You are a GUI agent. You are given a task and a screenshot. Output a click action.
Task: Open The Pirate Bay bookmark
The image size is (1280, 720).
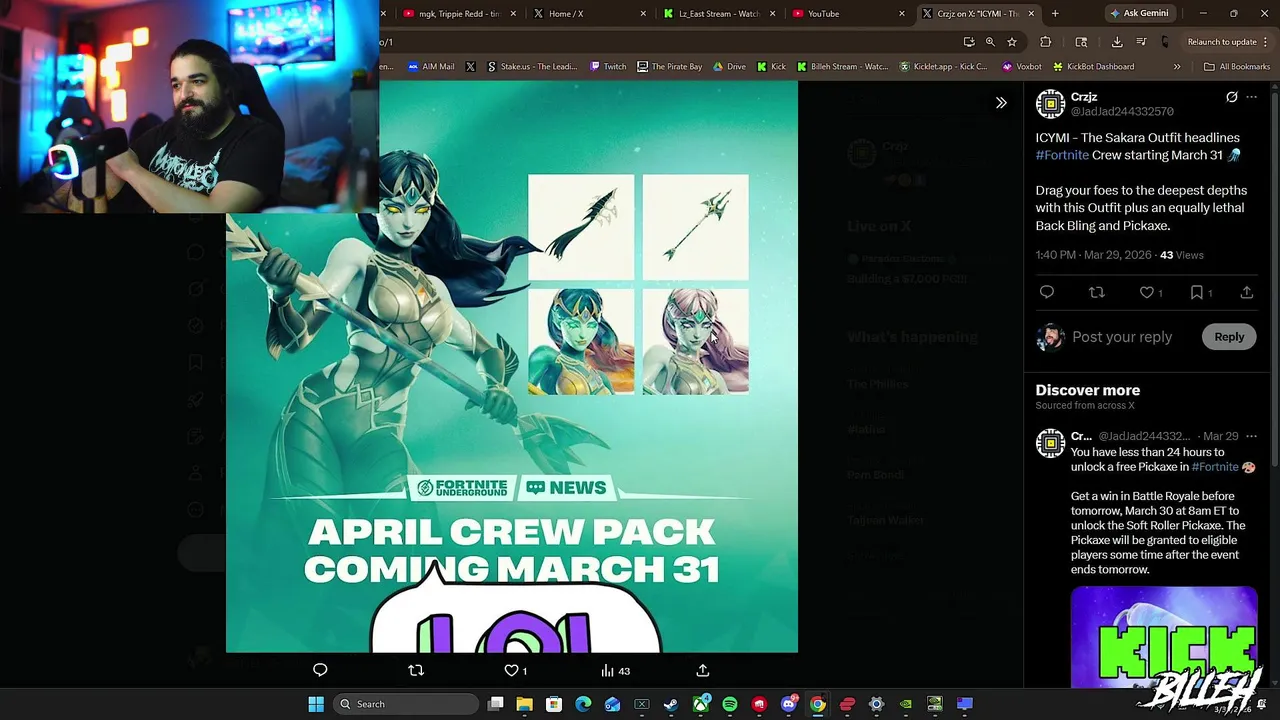tap(669, 67)
